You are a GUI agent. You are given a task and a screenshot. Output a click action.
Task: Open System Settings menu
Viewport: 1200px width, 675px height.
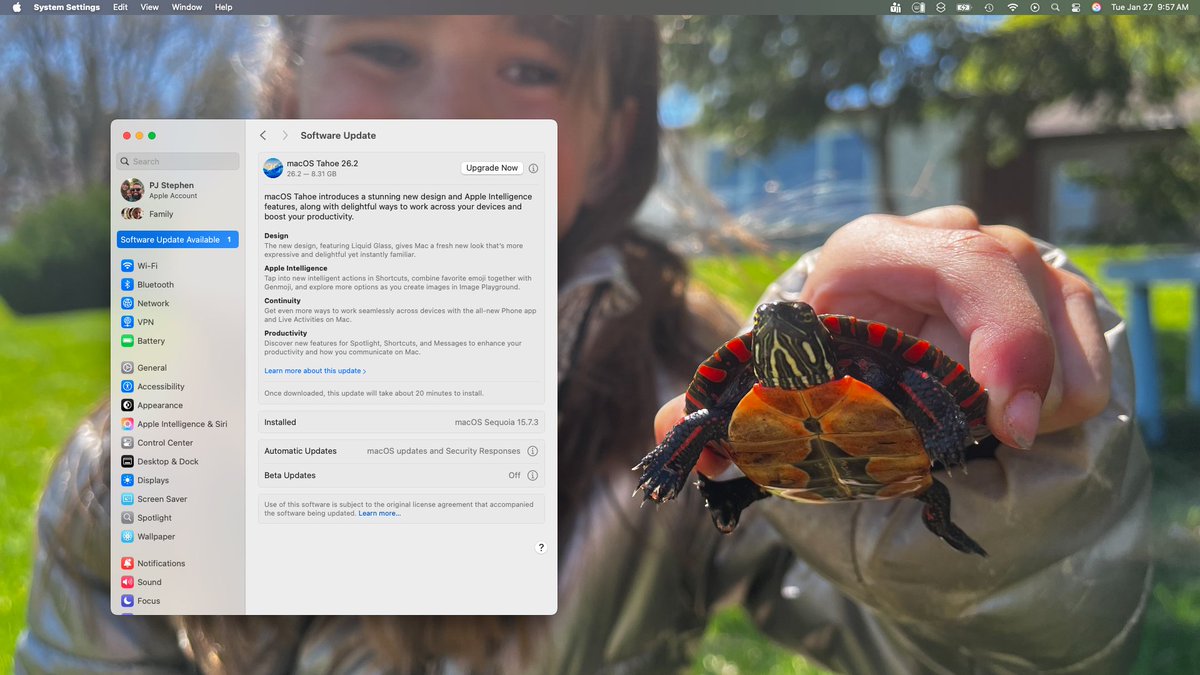pos(67,7)
